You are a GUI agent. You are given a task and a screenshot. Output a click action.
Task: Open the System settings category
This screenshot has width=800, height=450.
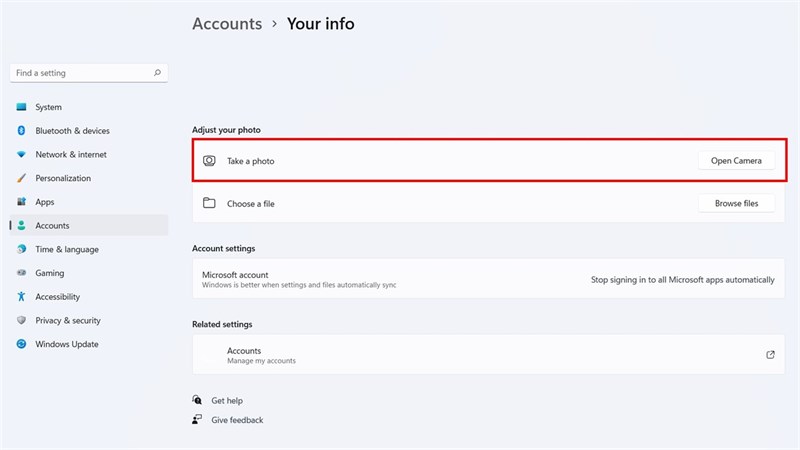[x=89, y=107]
